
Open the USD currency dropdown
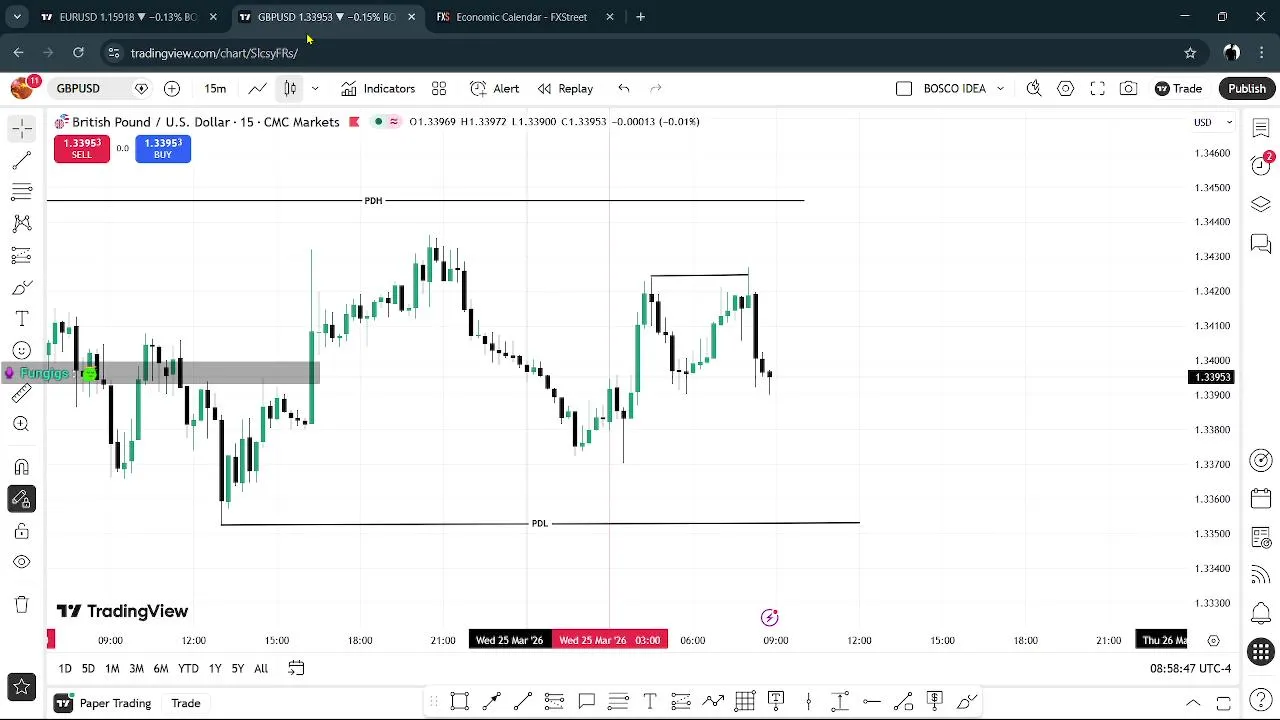coord(1213,122)
